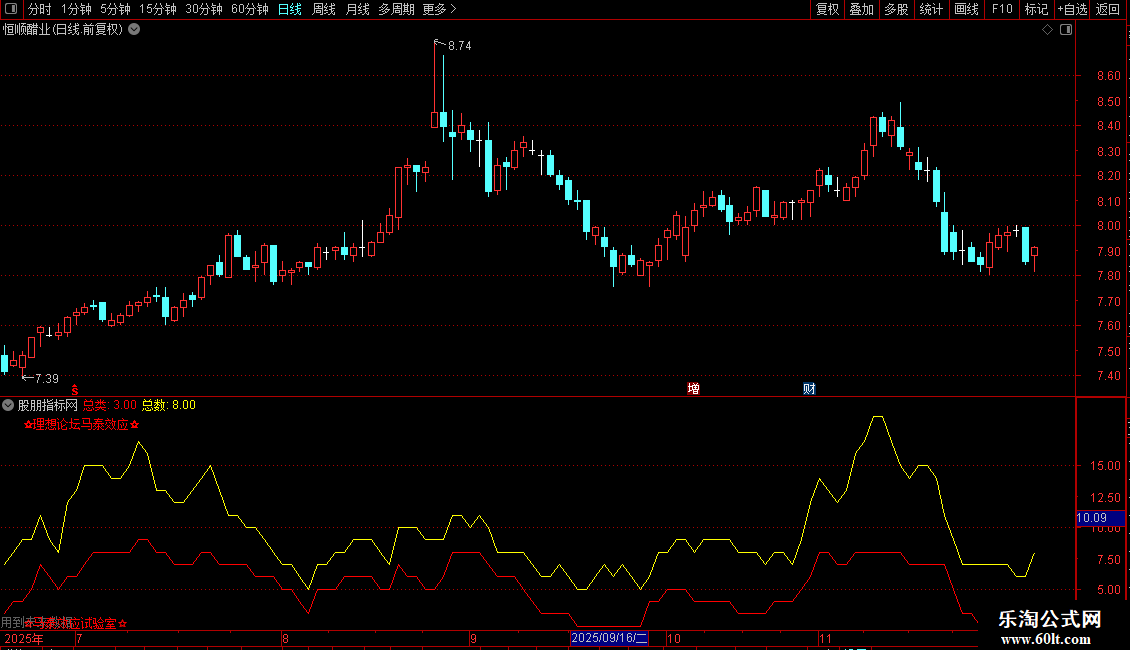
Task: Switch to 15分钟 period tab
Action: (x=157, y=9)
